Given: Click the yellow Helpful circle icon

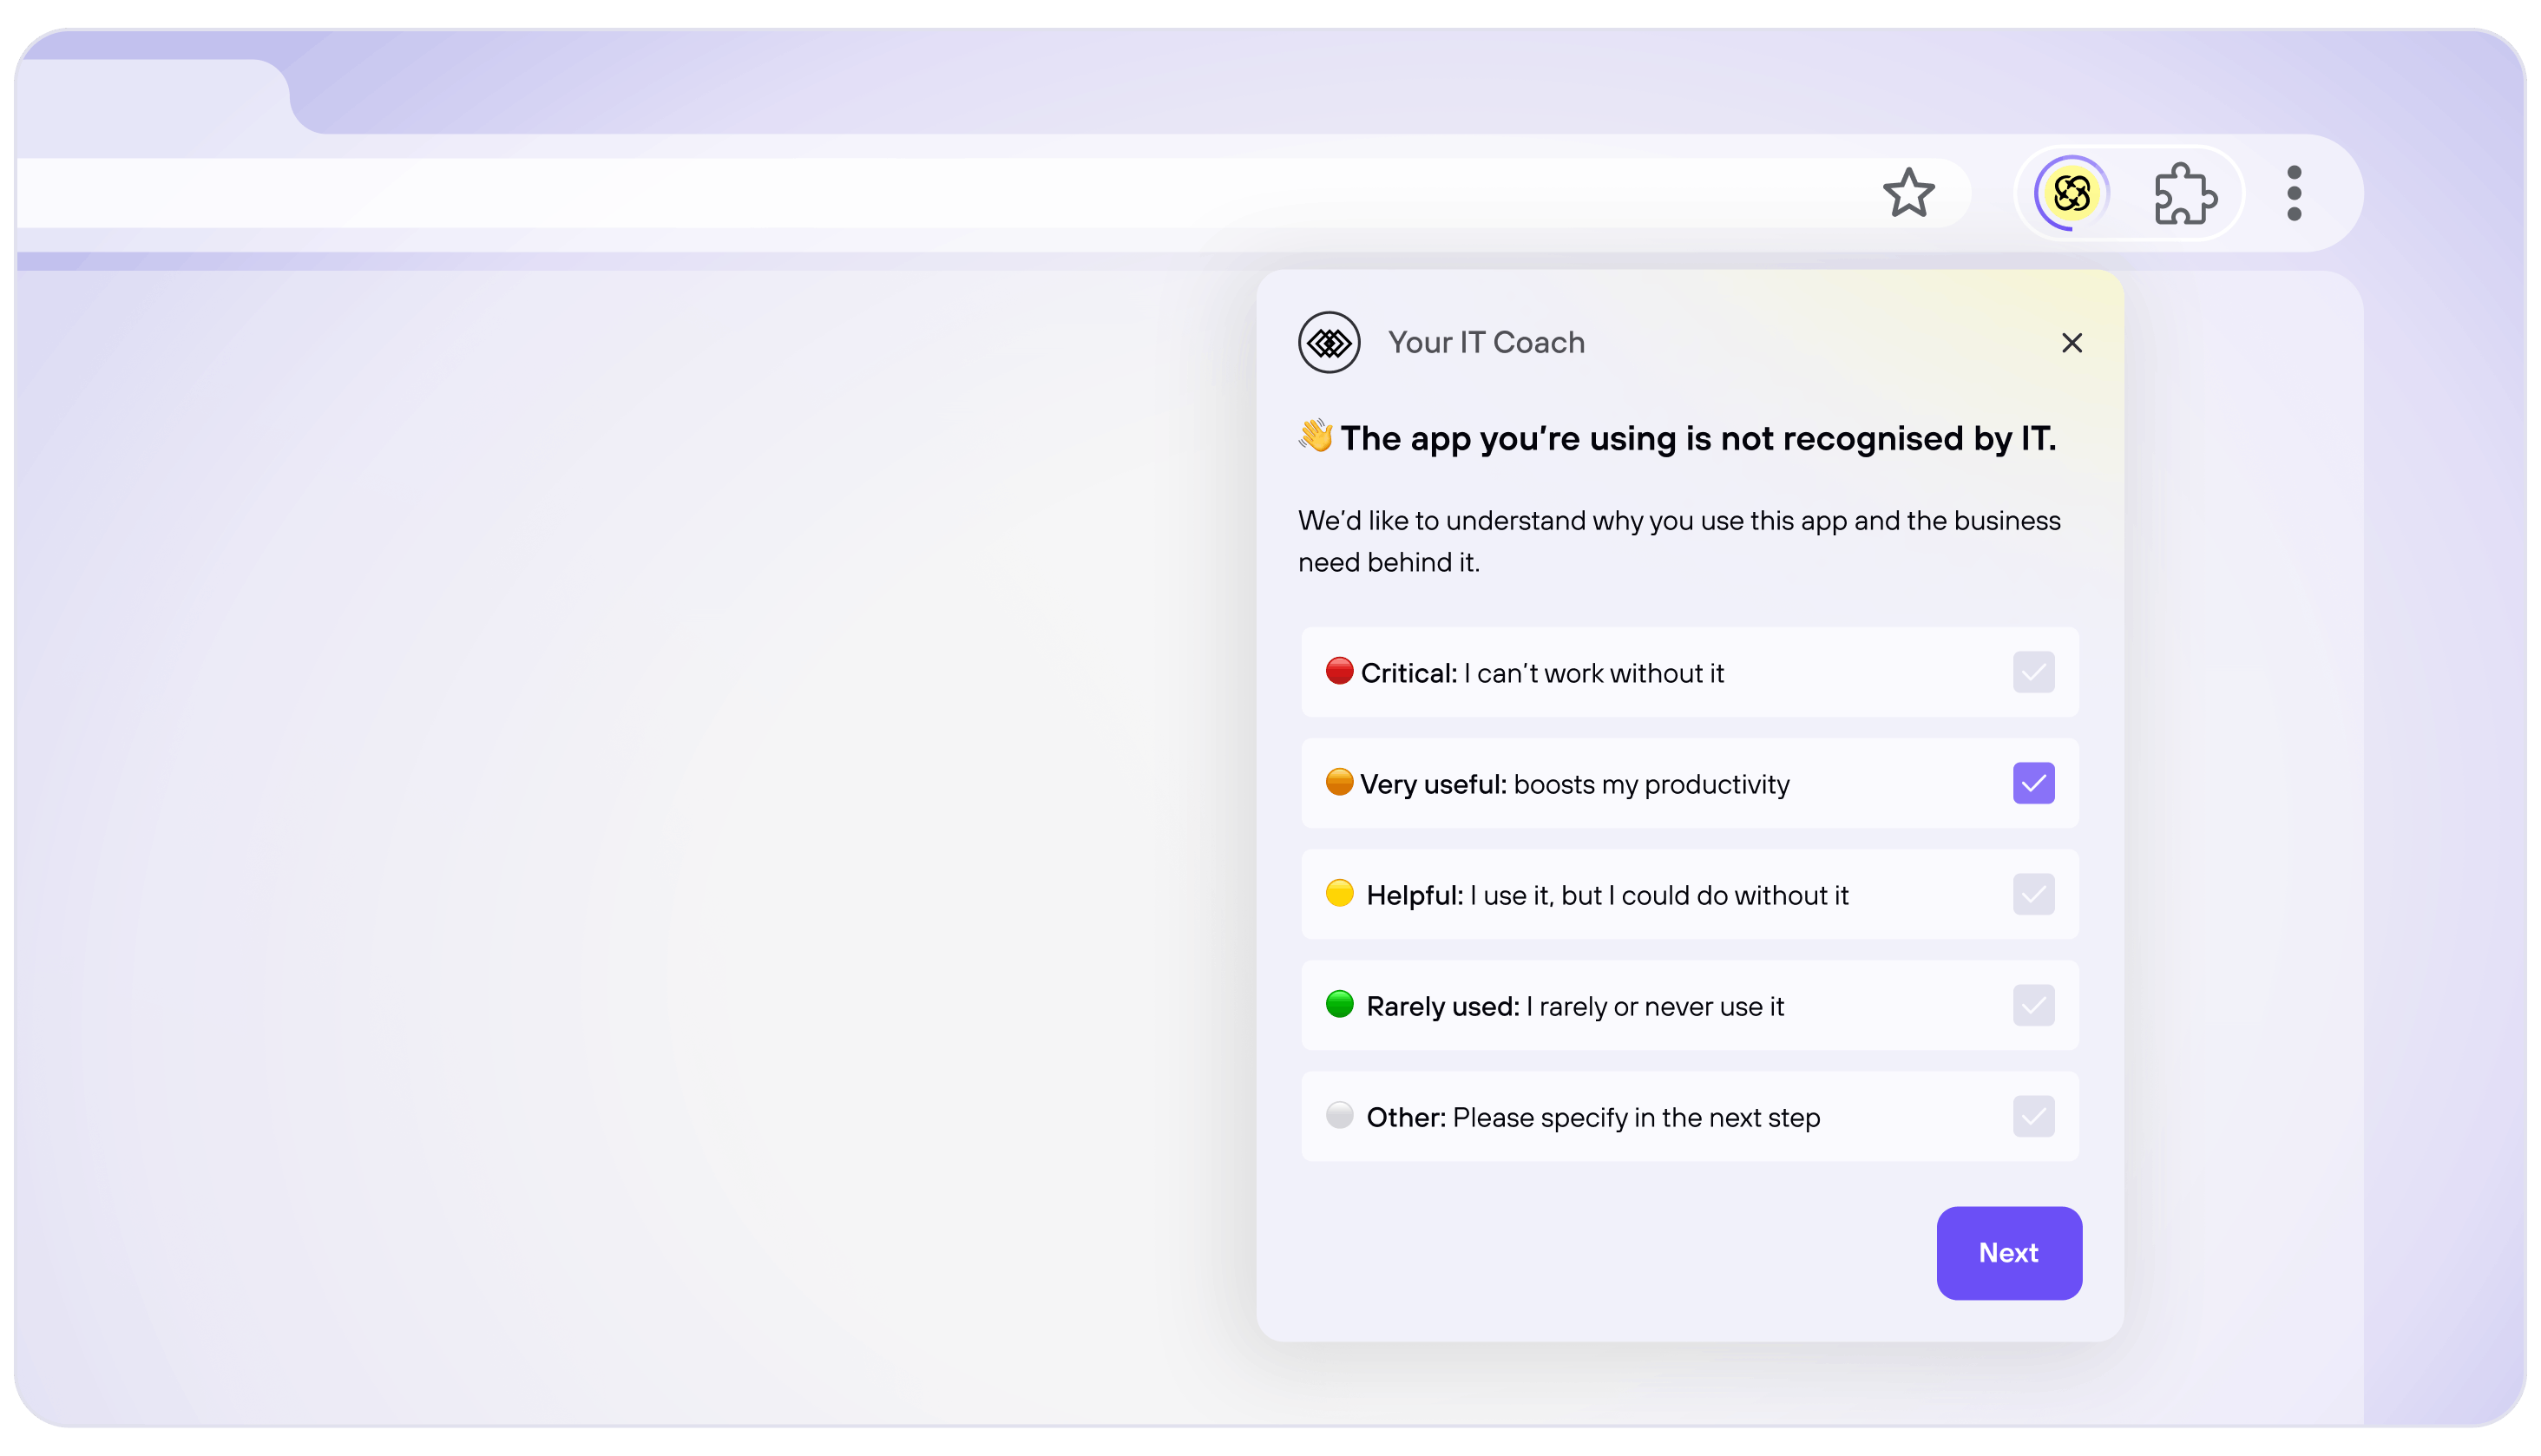Looking at the screenshot, I should pyautogui.click(x=1339, y=893).
